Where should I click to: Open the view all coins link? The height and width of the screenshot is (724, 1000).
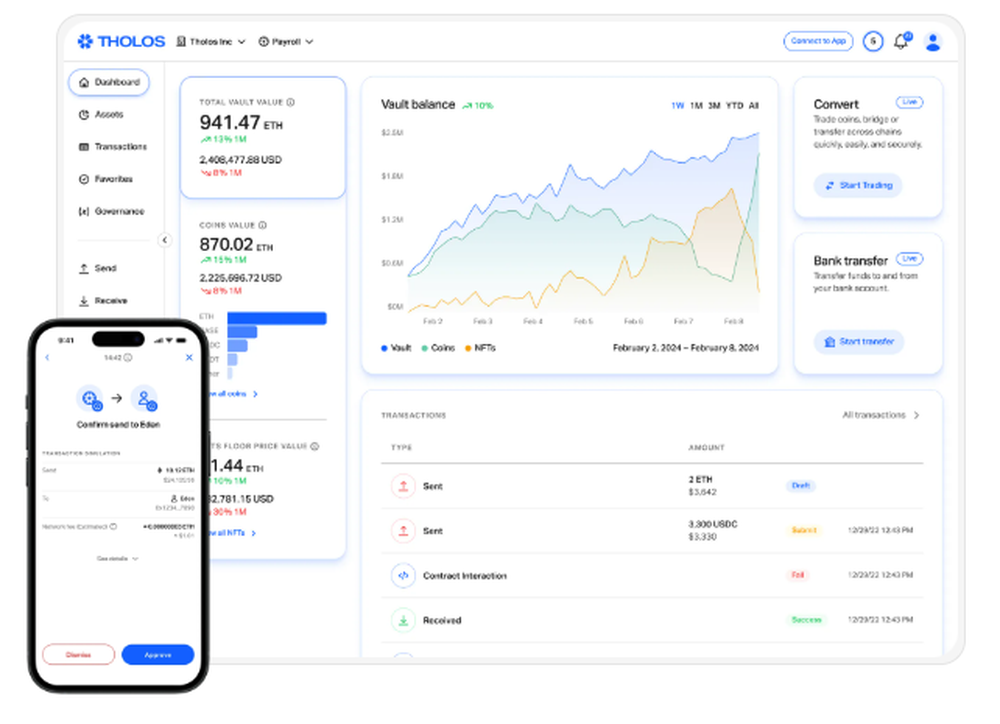click(233, 394)
